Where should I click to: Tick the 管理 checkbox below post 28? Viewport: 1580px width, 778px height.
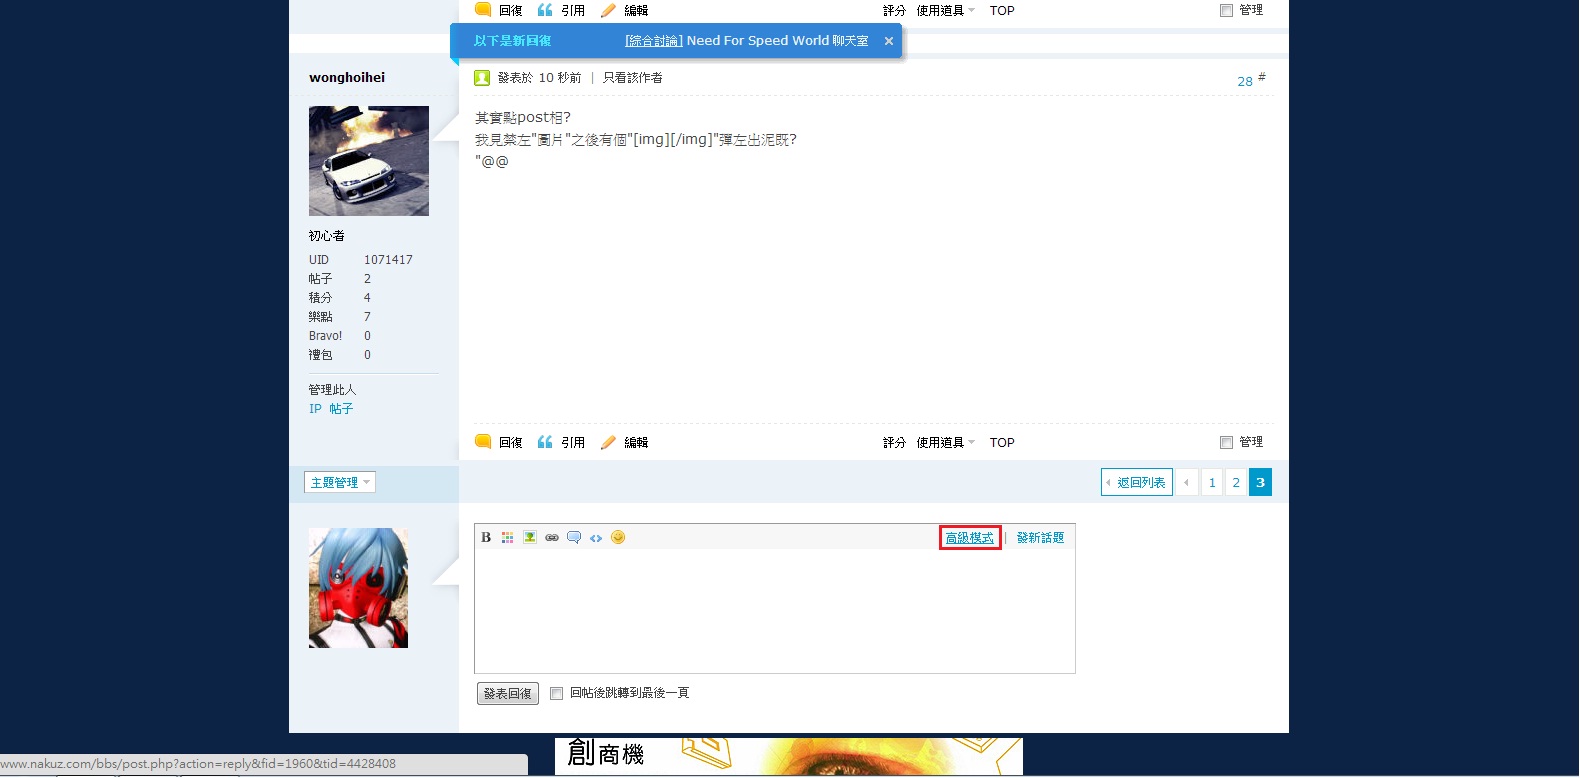(1226, 443)
